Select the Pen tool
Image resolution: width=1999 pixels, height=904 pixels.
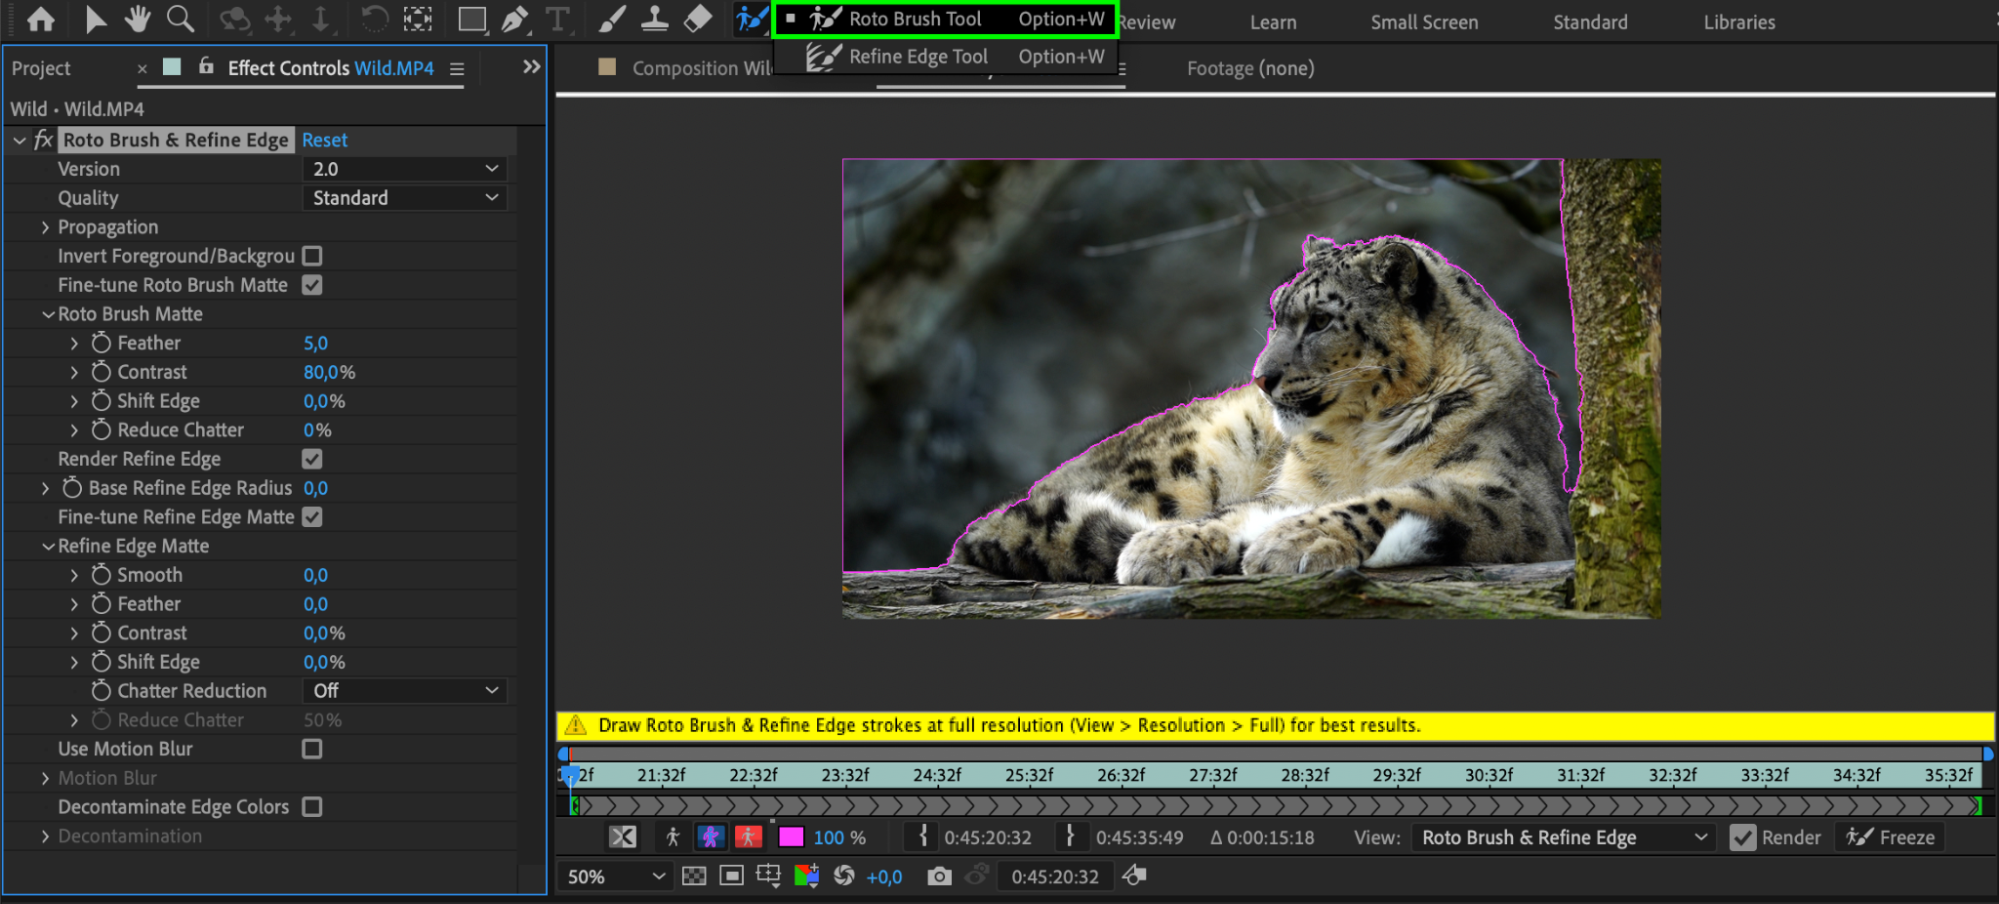514,19
